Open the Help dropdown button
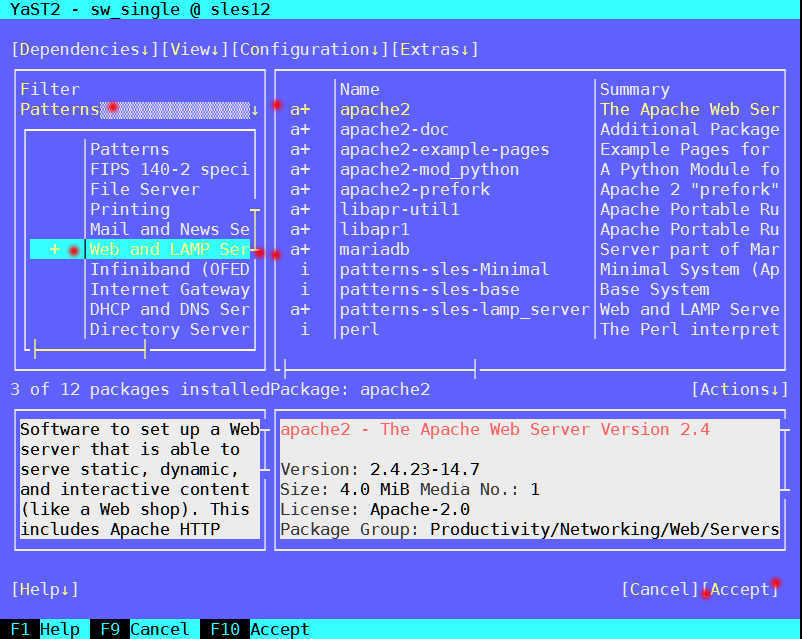The image size is (802, 639). (x=45, y=589)
